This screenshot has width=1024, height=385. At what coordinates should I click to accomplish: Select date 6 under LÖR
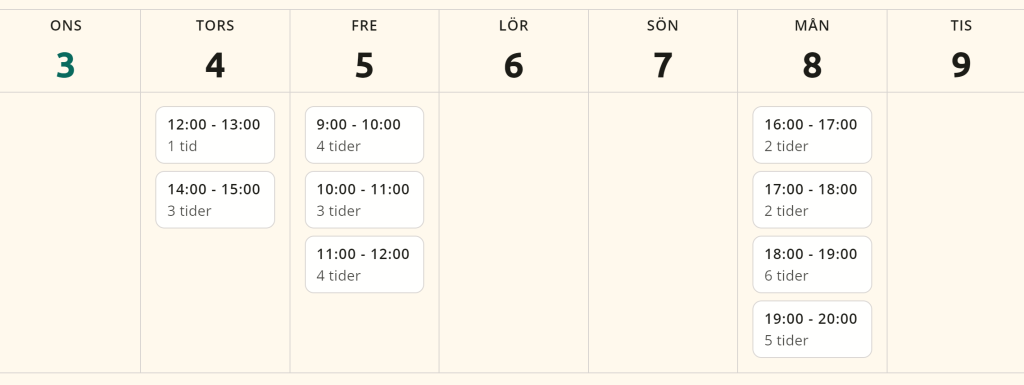[x=513, y=65]
